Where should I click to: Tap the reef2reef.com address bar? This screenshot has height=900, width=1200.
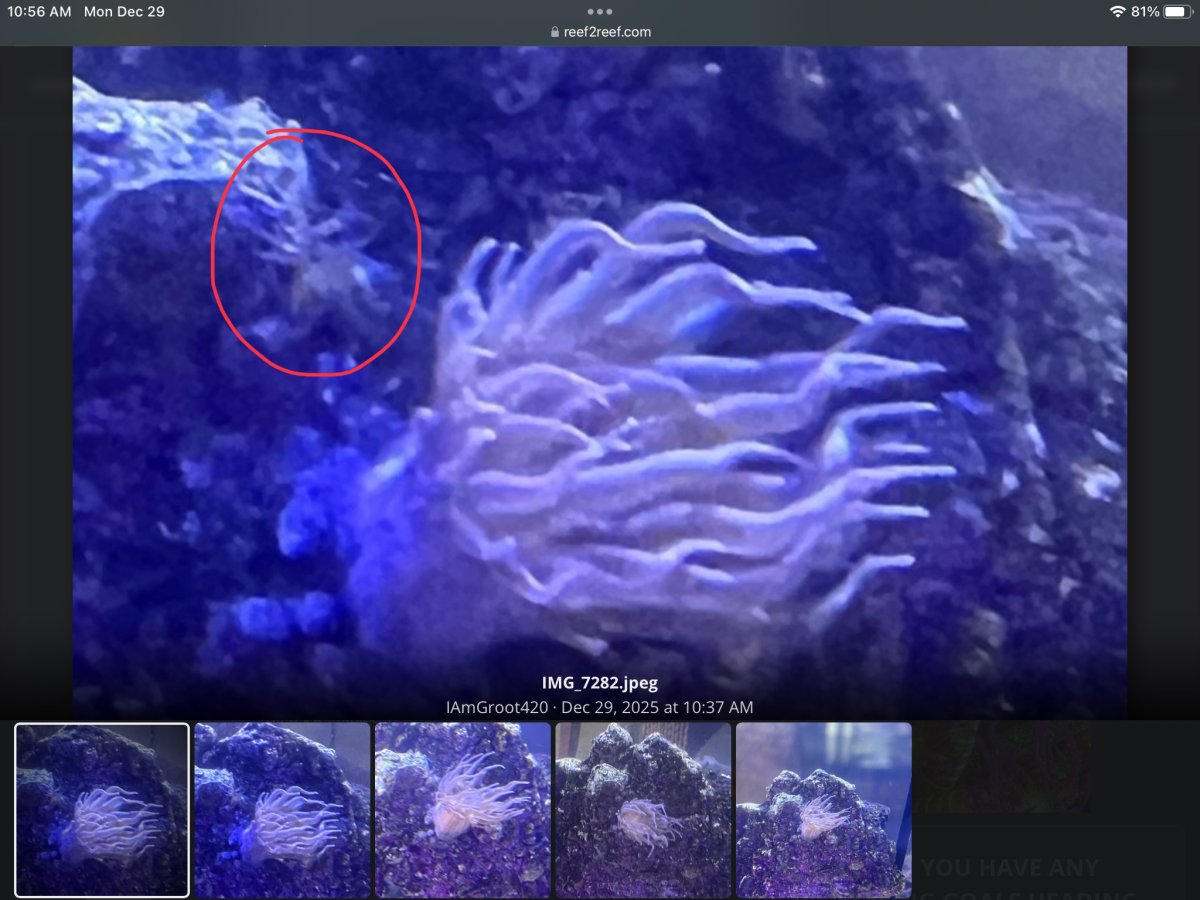pos(600,32)
